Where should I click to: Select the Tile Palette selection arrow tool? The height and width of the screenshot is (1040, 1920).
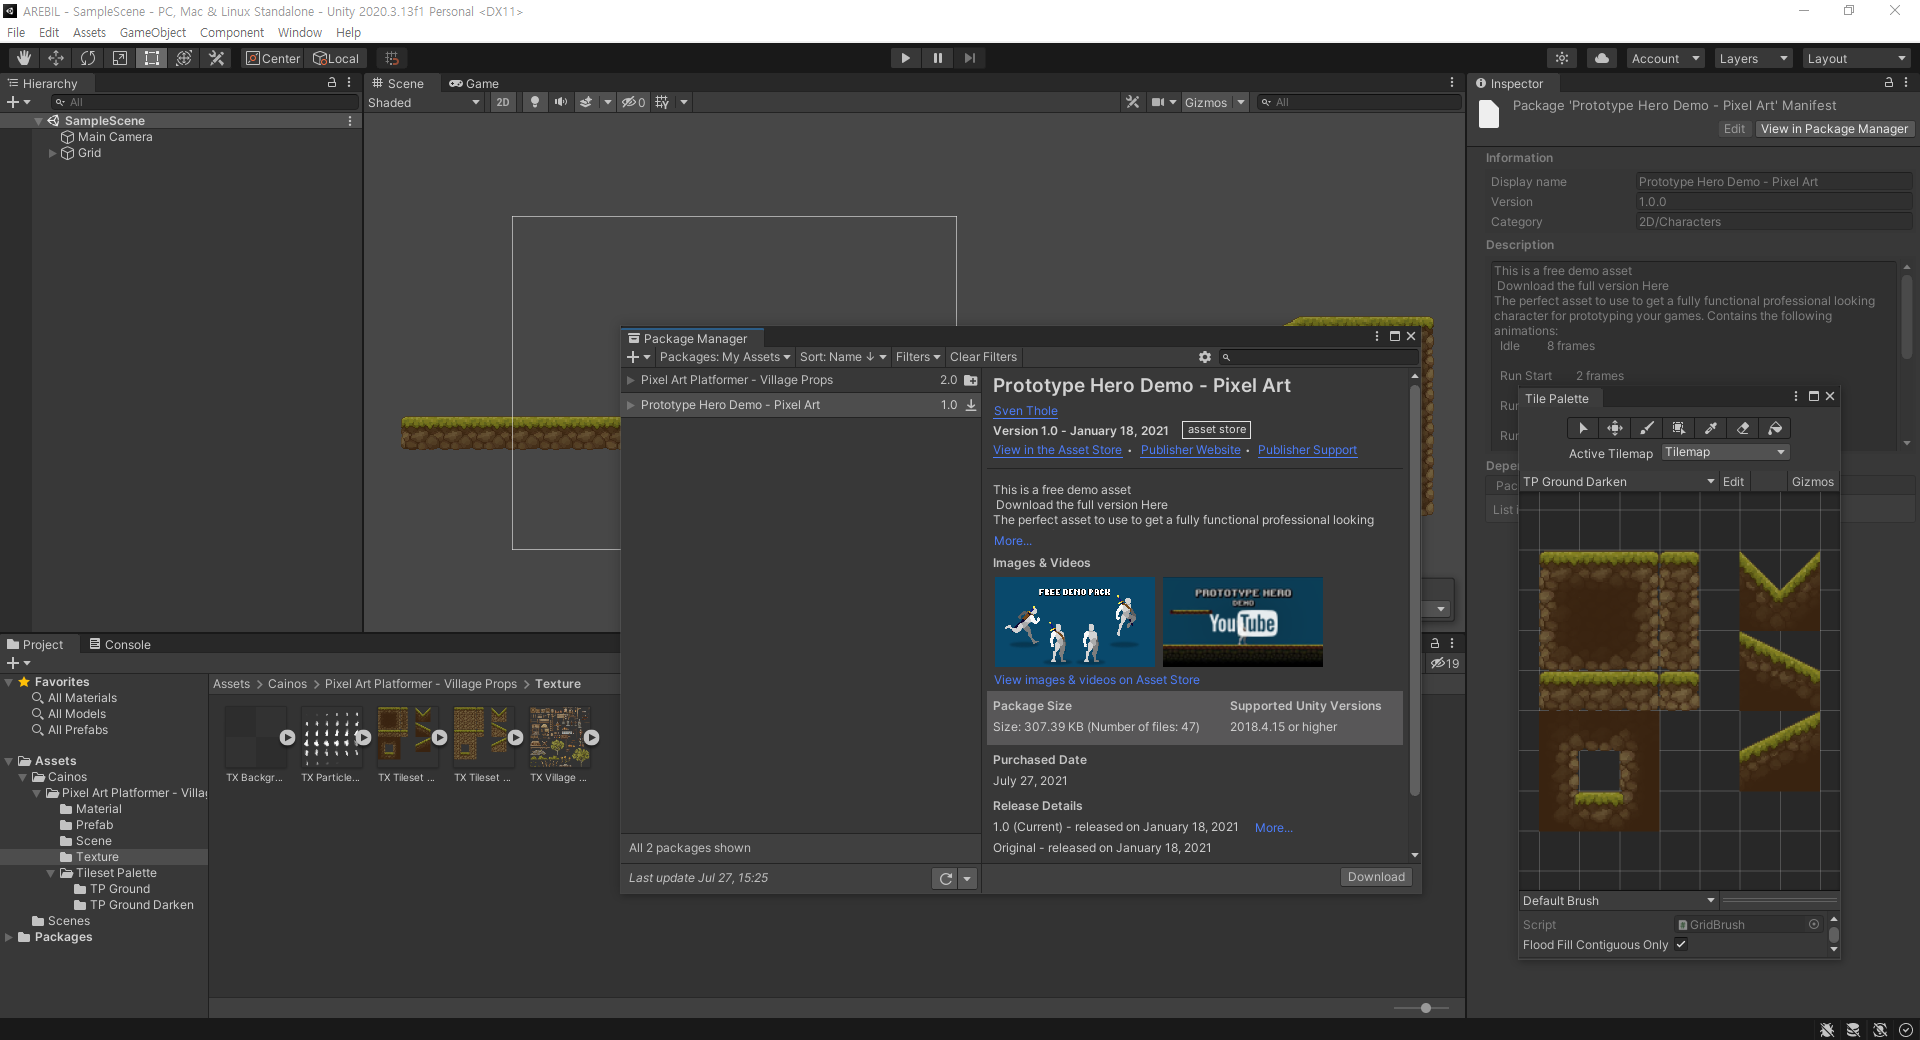1583,428
